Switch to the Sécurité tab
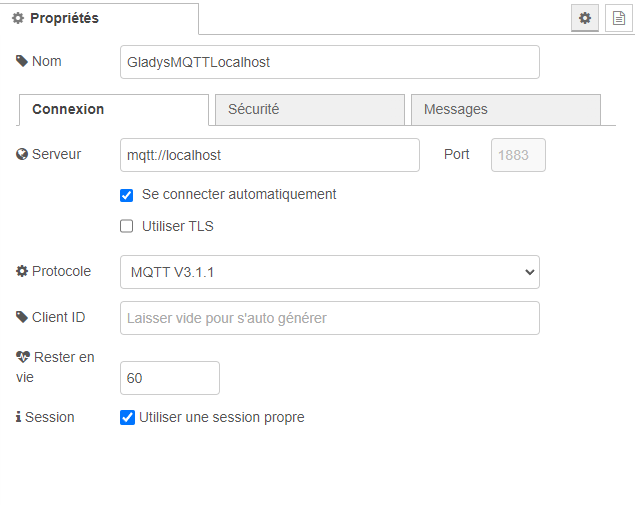The height and width of the screenshot is (505, 635). coord(309,109)
